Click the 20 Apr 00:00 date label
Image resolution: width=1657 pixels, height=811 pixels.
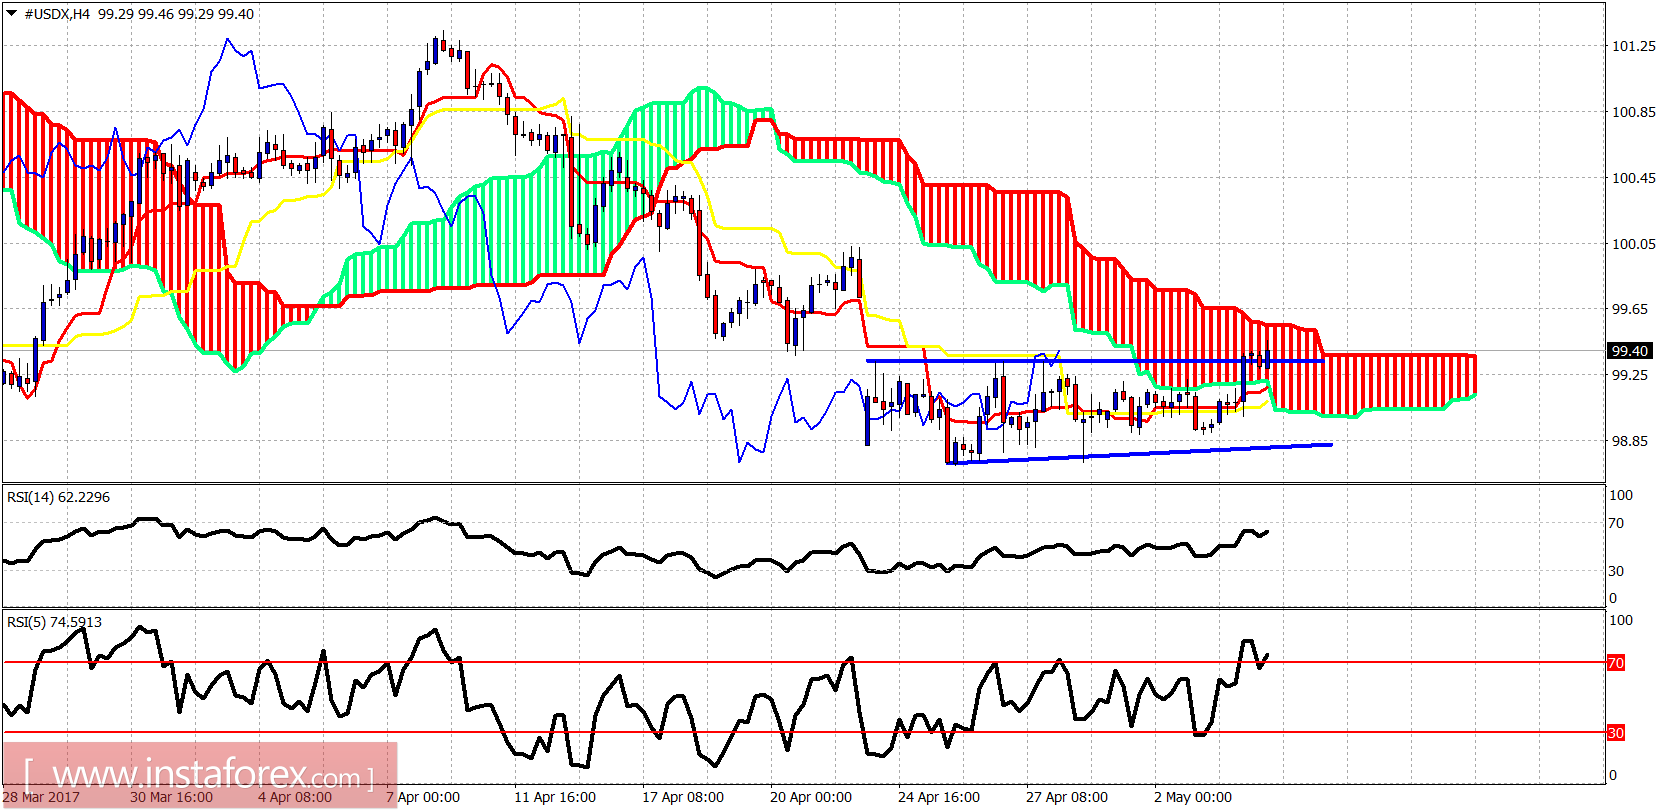point(811,797)
